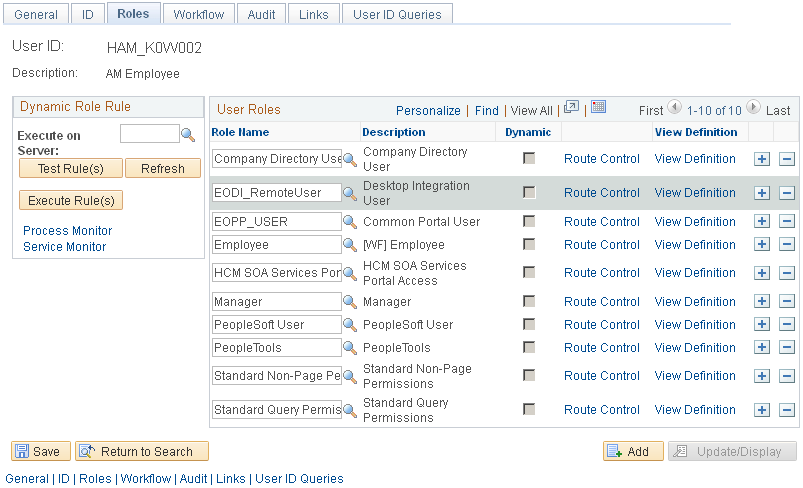This screenshot has height=488, width=803.
Task: Click Find link in User Roles
Action: [487, 111]
